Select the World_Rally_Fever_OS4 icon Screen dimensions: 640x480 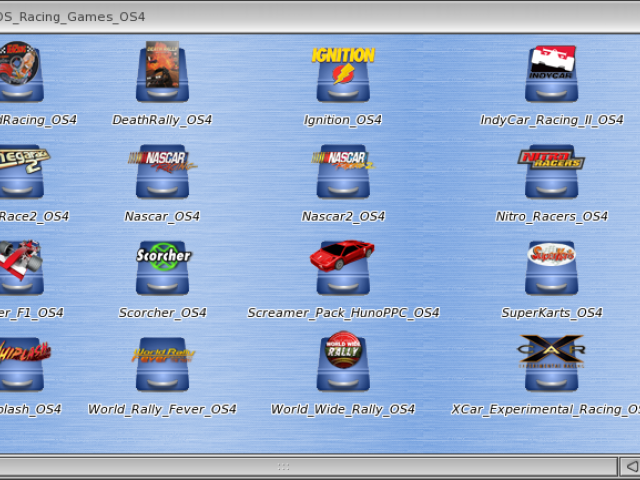point(162,364)
